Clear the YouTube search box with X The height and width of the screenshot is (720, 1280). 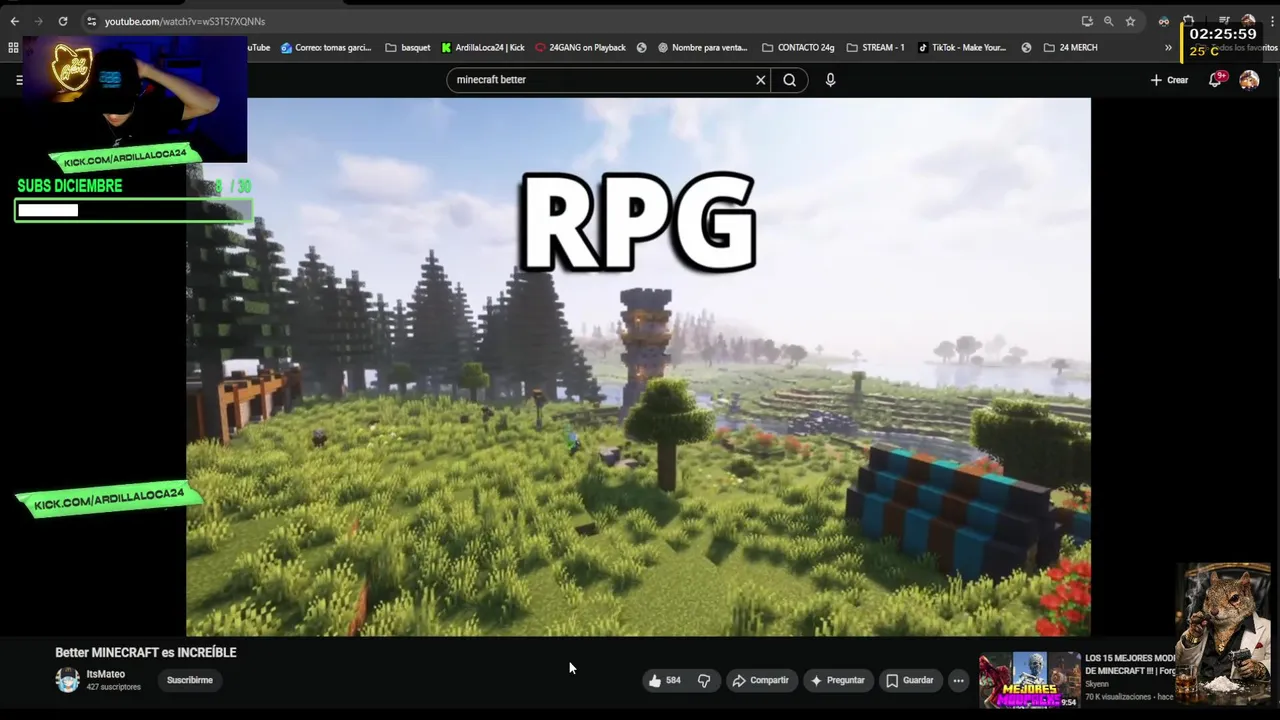click(x=760, y=80)
